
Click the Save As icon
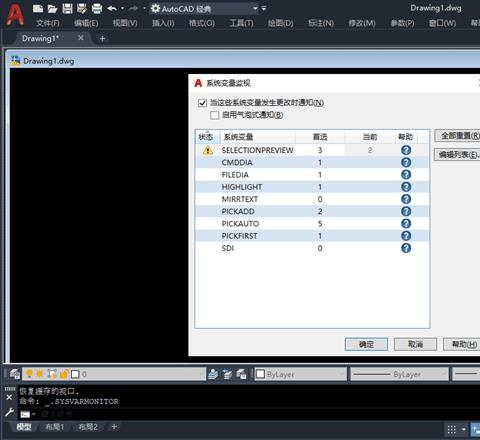82,8
